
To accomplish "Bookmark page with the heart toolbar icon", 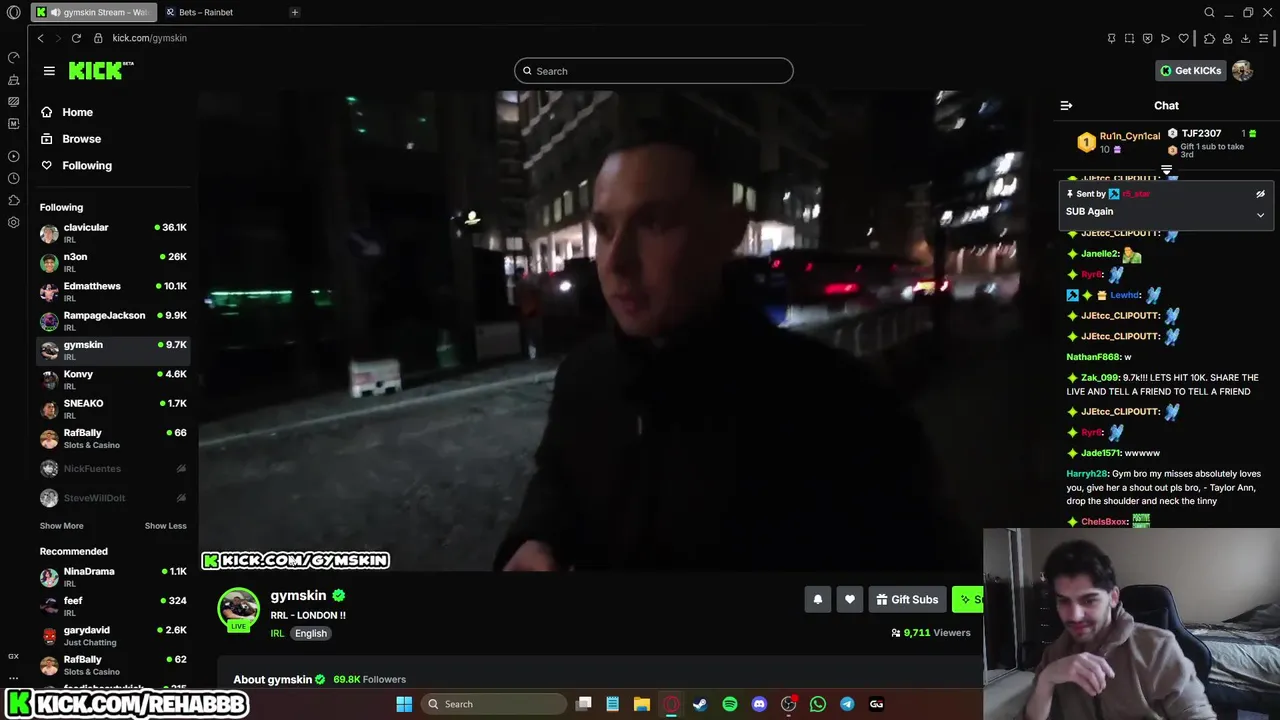I will (x=1183, y=38).
